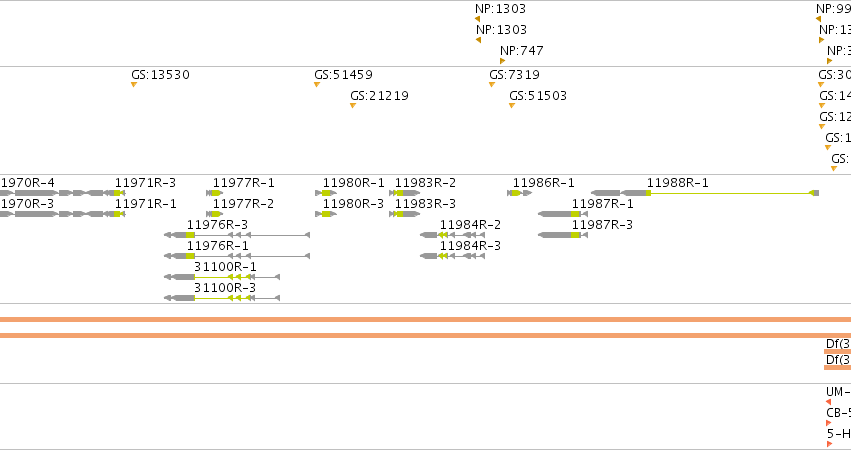Click the GS:51503 insertion triangle
This screenshot has width=851, height=450.
click(512, 106)
